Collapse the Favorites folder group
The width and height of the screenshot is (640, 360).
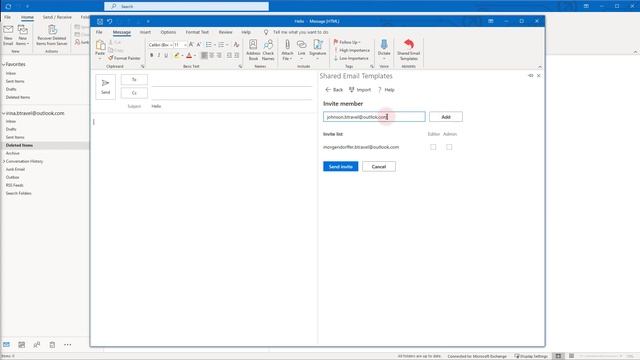4,64
